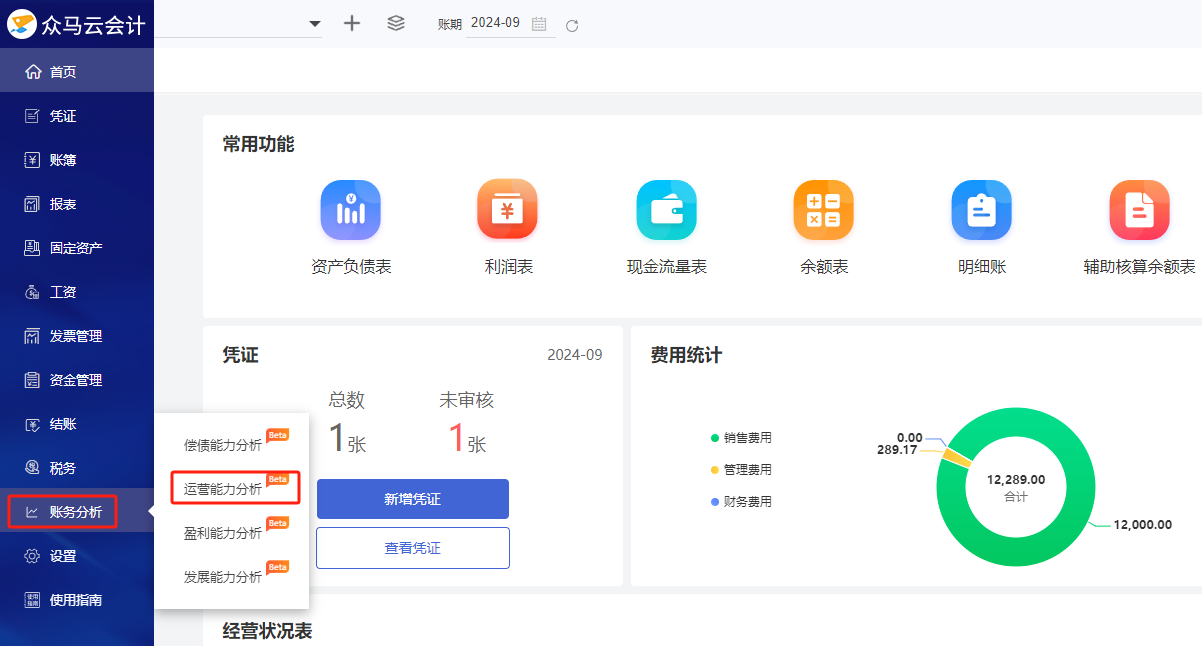Click the 新增凭证 button
This screenshot has height=646, width=1202.
(x=413, y=499)
